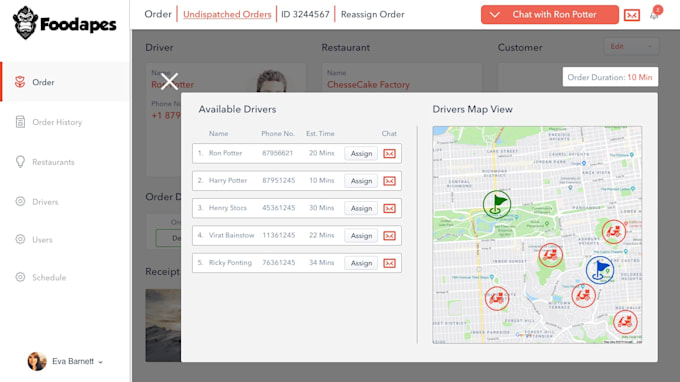
Task: Click the Harry Potter name cell
Action: 228,180
